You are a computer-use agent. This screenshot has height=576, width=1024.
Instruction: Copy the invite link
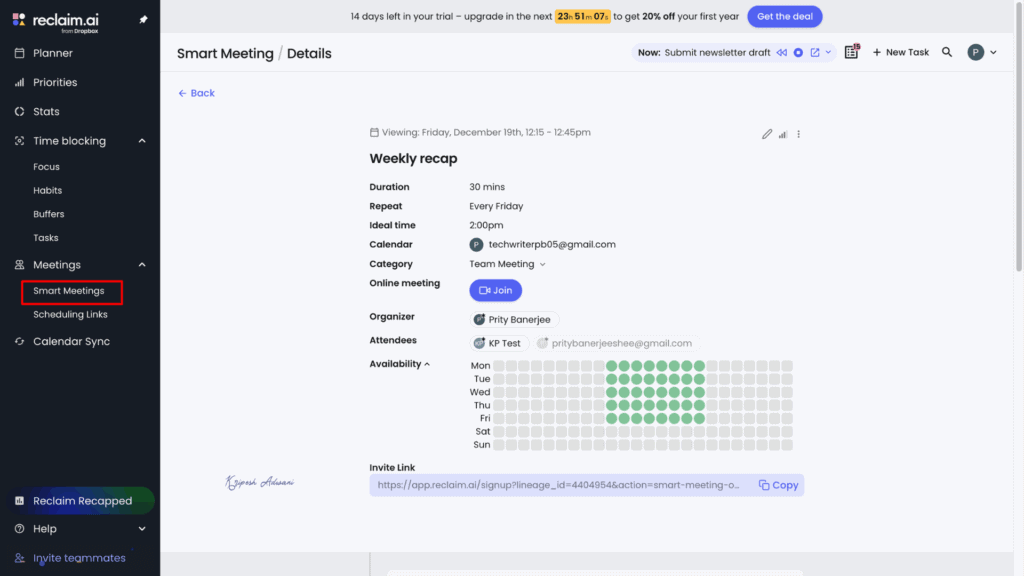[778, 485]
